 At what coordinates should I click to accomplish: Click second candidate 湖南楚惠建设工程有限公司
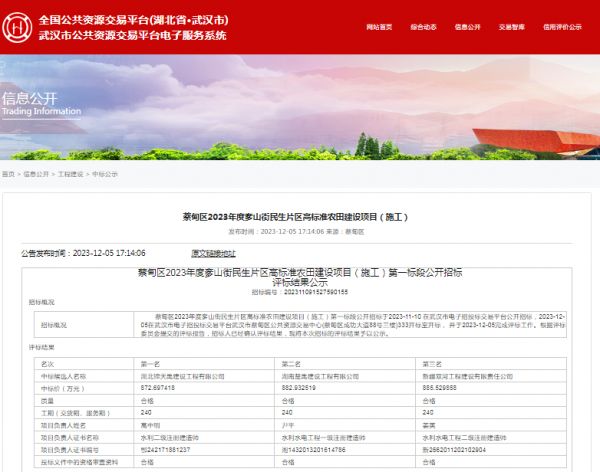pyautogui.click(x=321, y=375)
